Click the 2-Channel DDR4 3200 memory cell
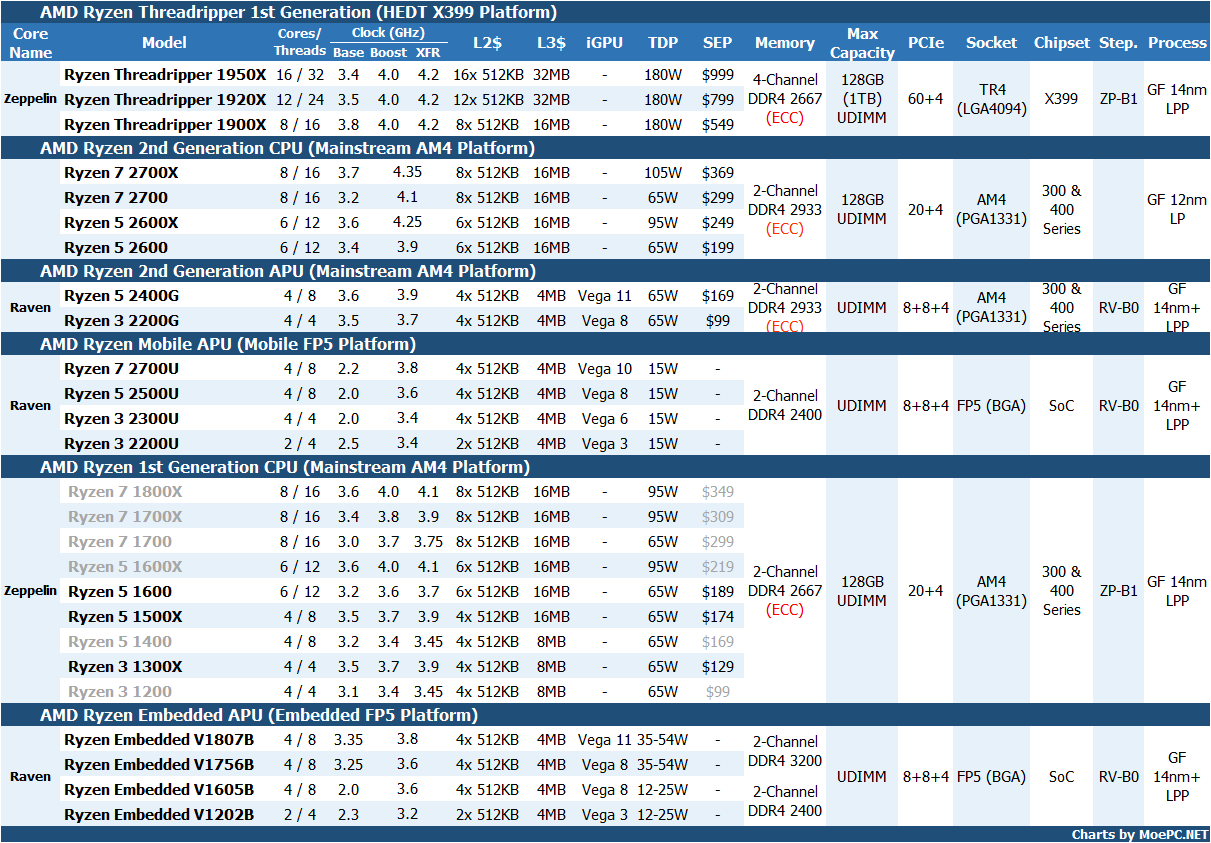This screenshot has width=1211, height=843. tap(786, 752)
